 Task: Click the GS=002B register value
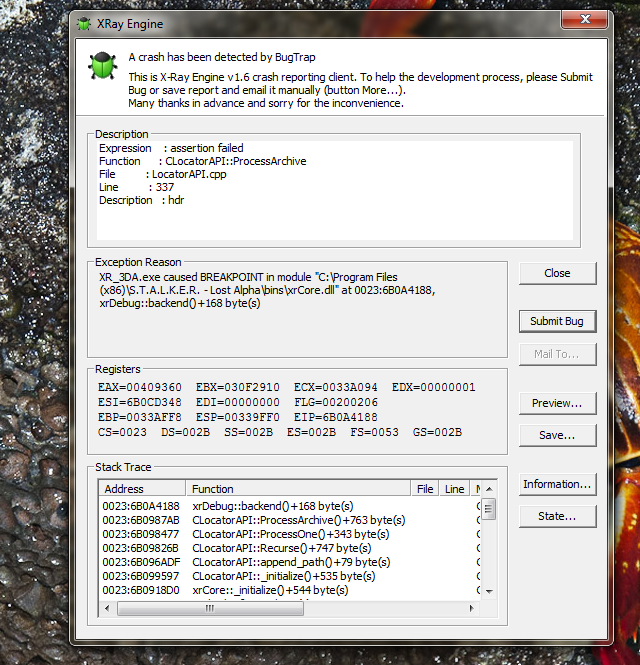[437, 432]
